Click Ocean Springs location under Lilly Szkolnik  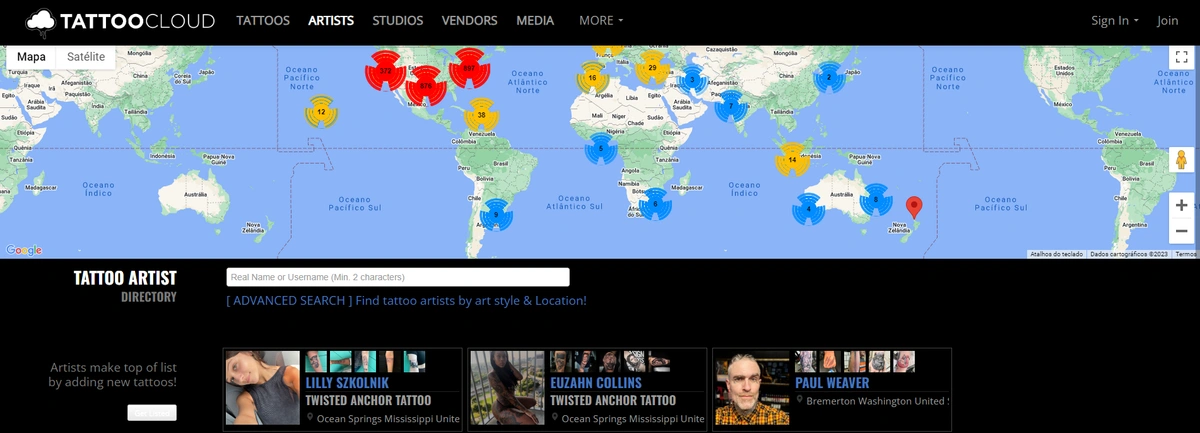coord(387,419)
